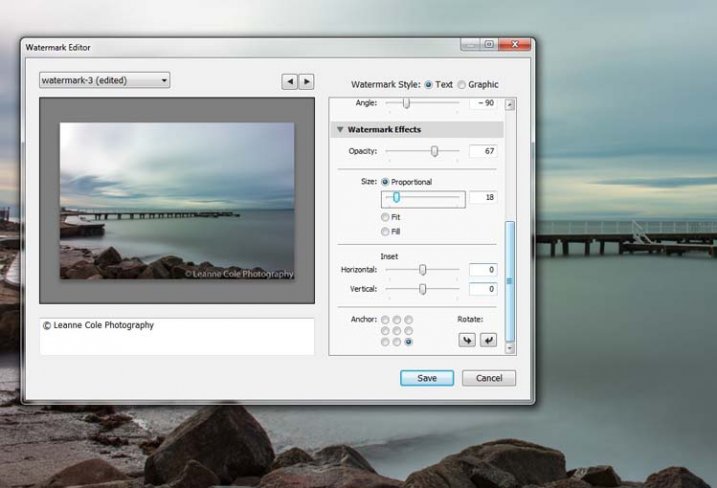Click the previous watermark preview arrow
The height and width of the screenshot is (488, 717).
click(x=289, y=82)
